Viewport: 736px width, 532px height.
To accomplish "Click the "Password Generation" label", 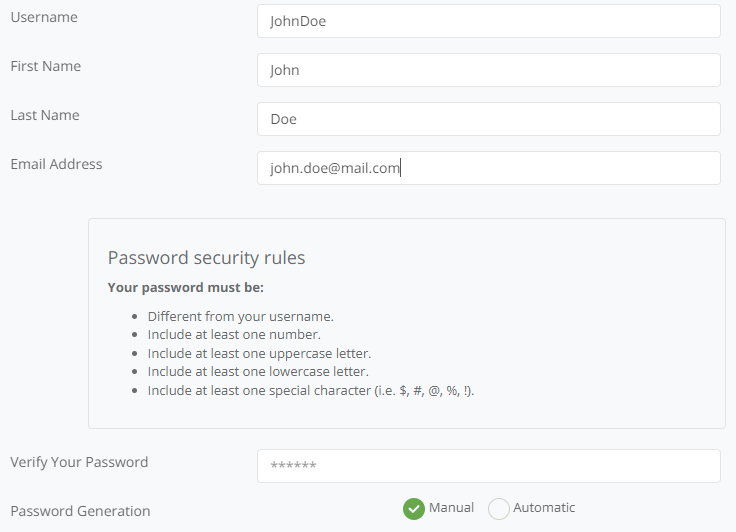I will tap(80, 511).
